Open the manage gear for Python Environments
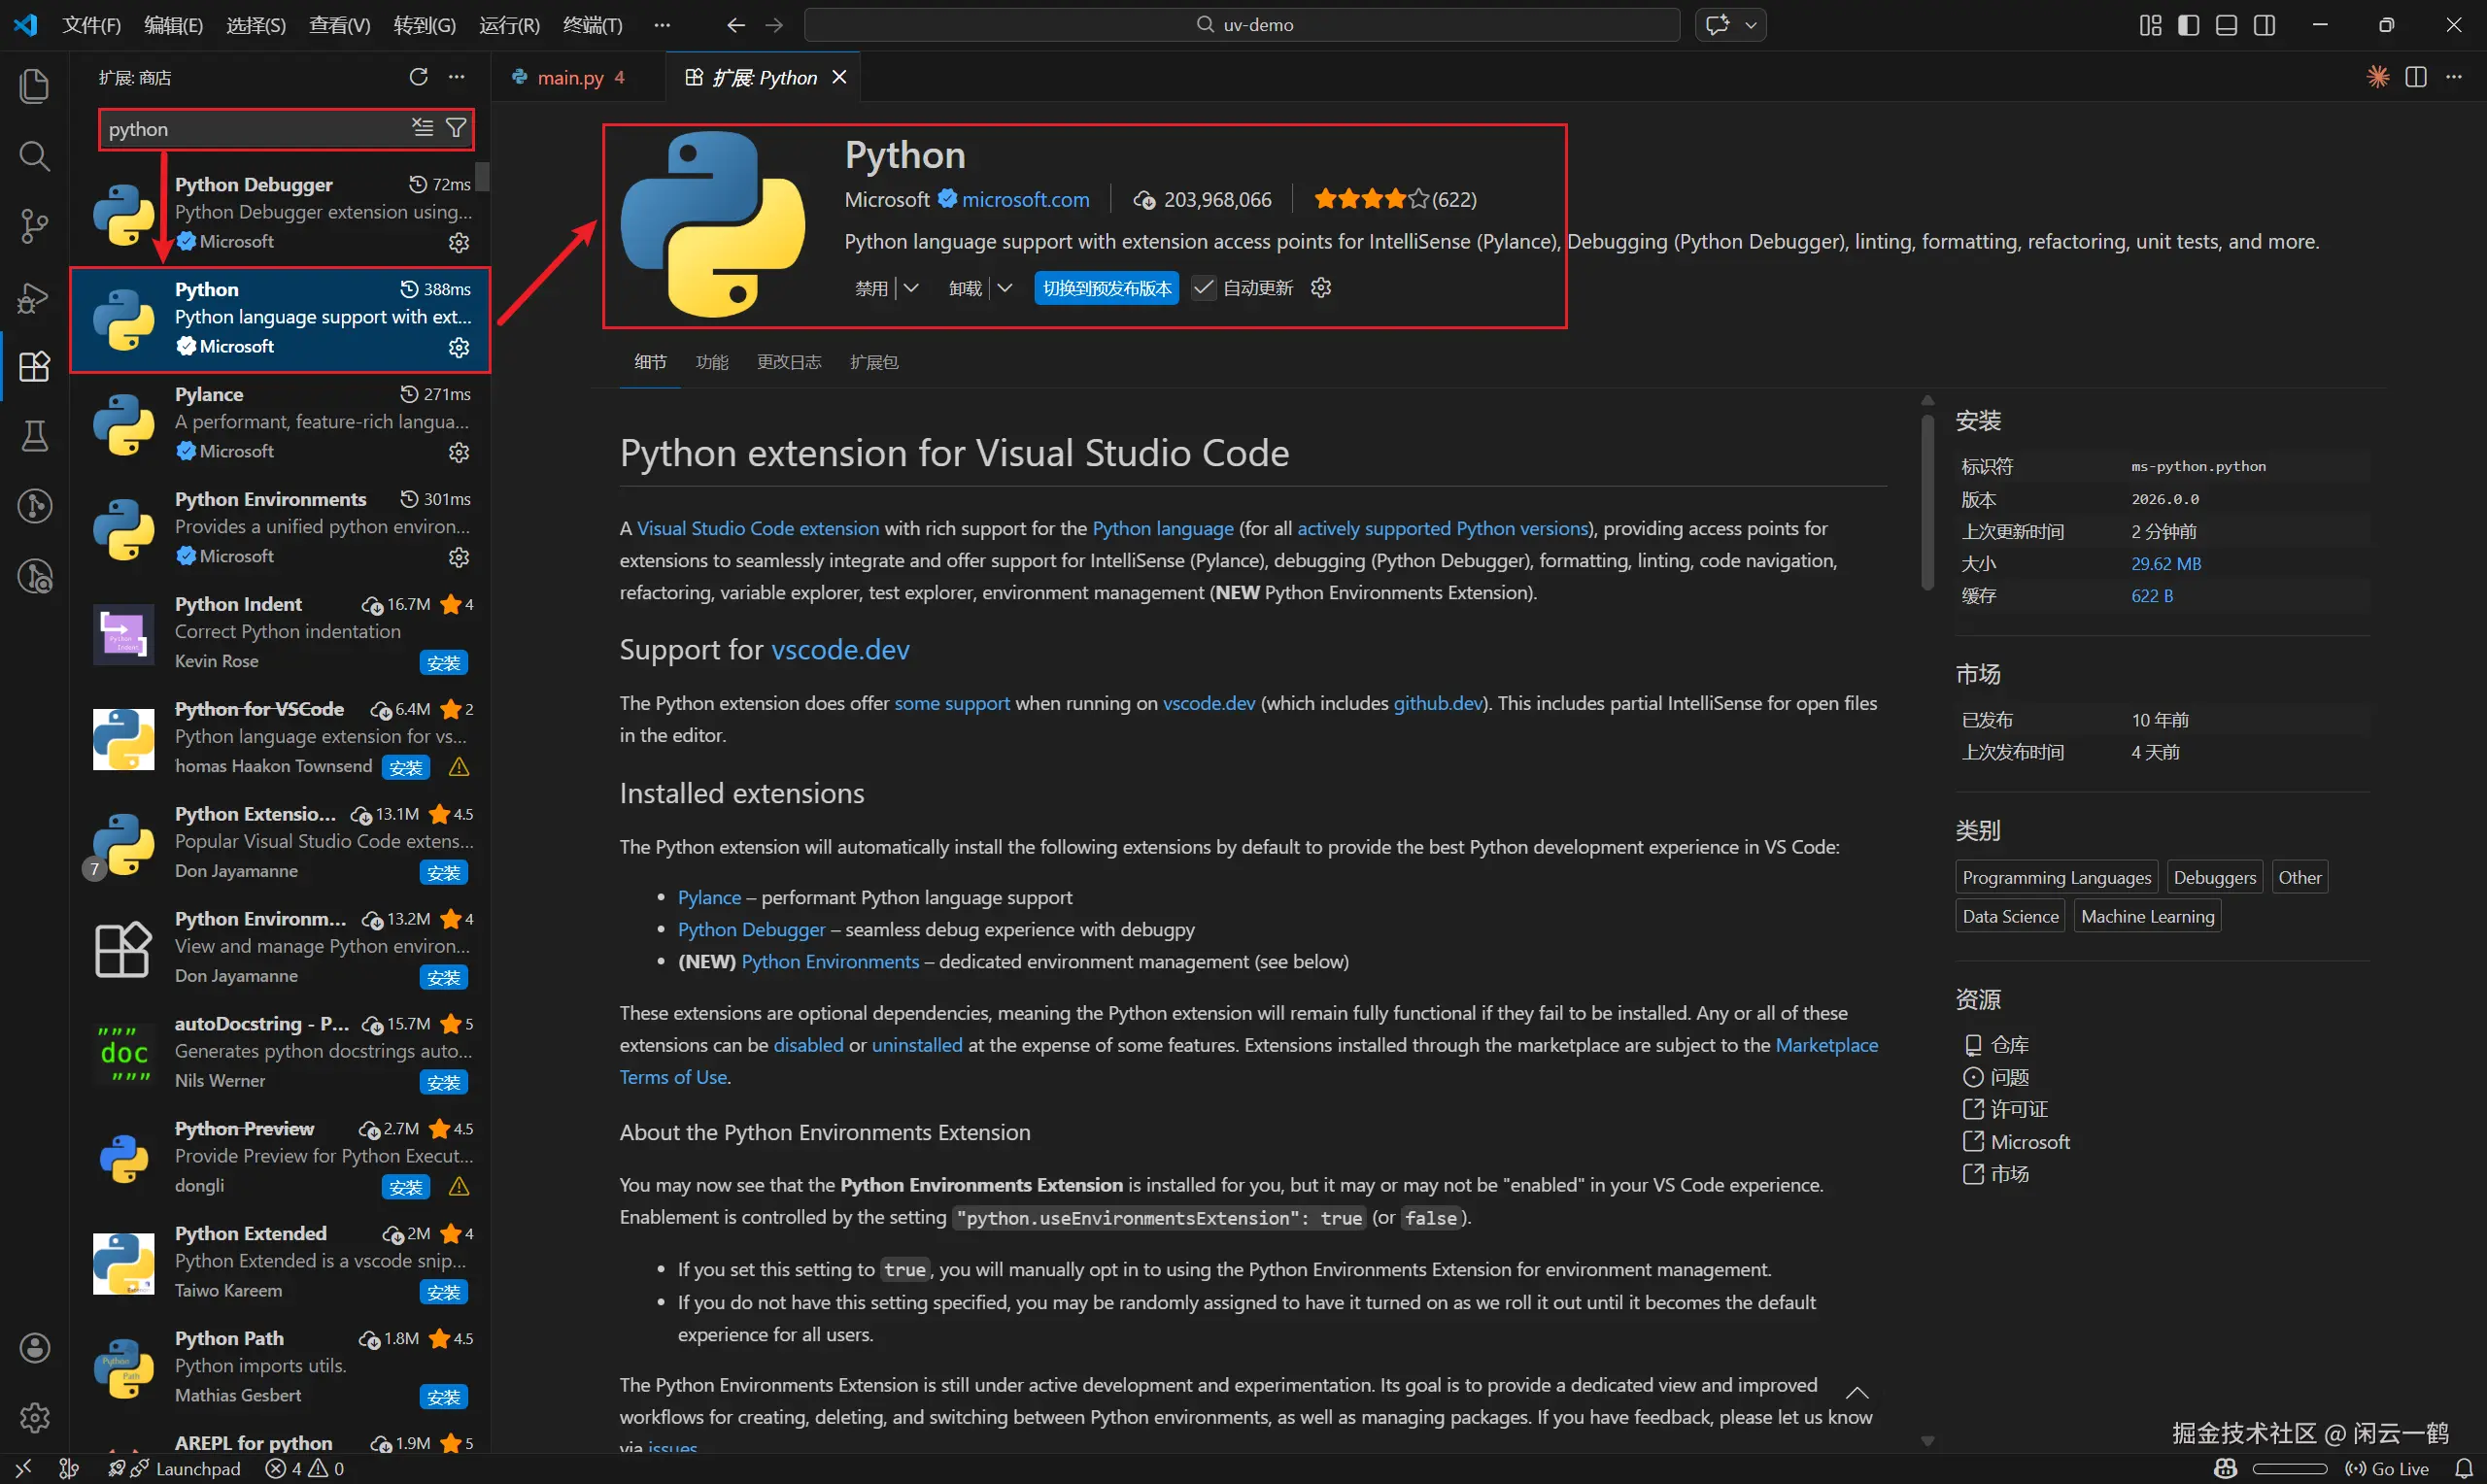 459,557
